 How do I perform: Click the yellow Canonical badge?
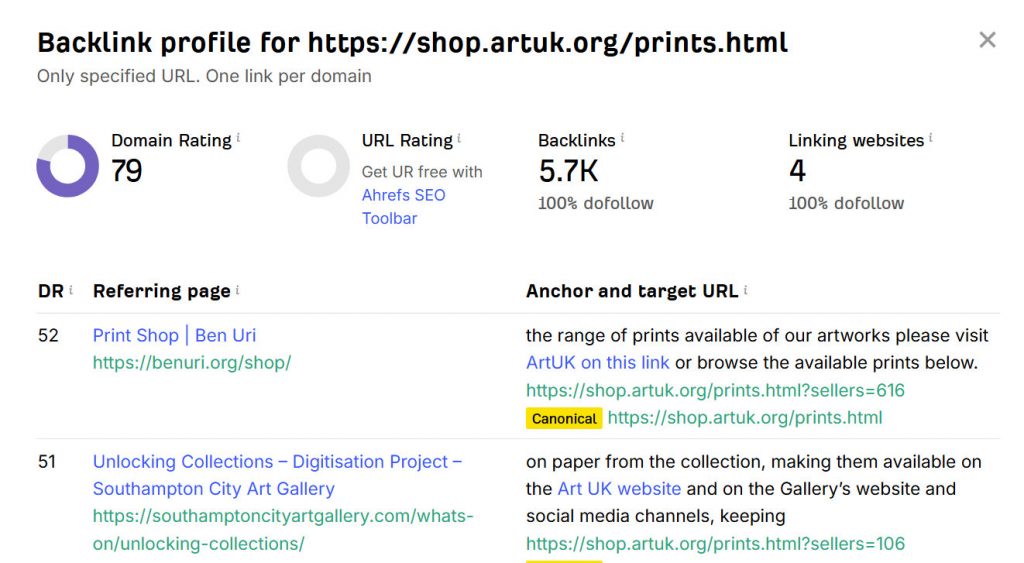click(x=564, y=418)
